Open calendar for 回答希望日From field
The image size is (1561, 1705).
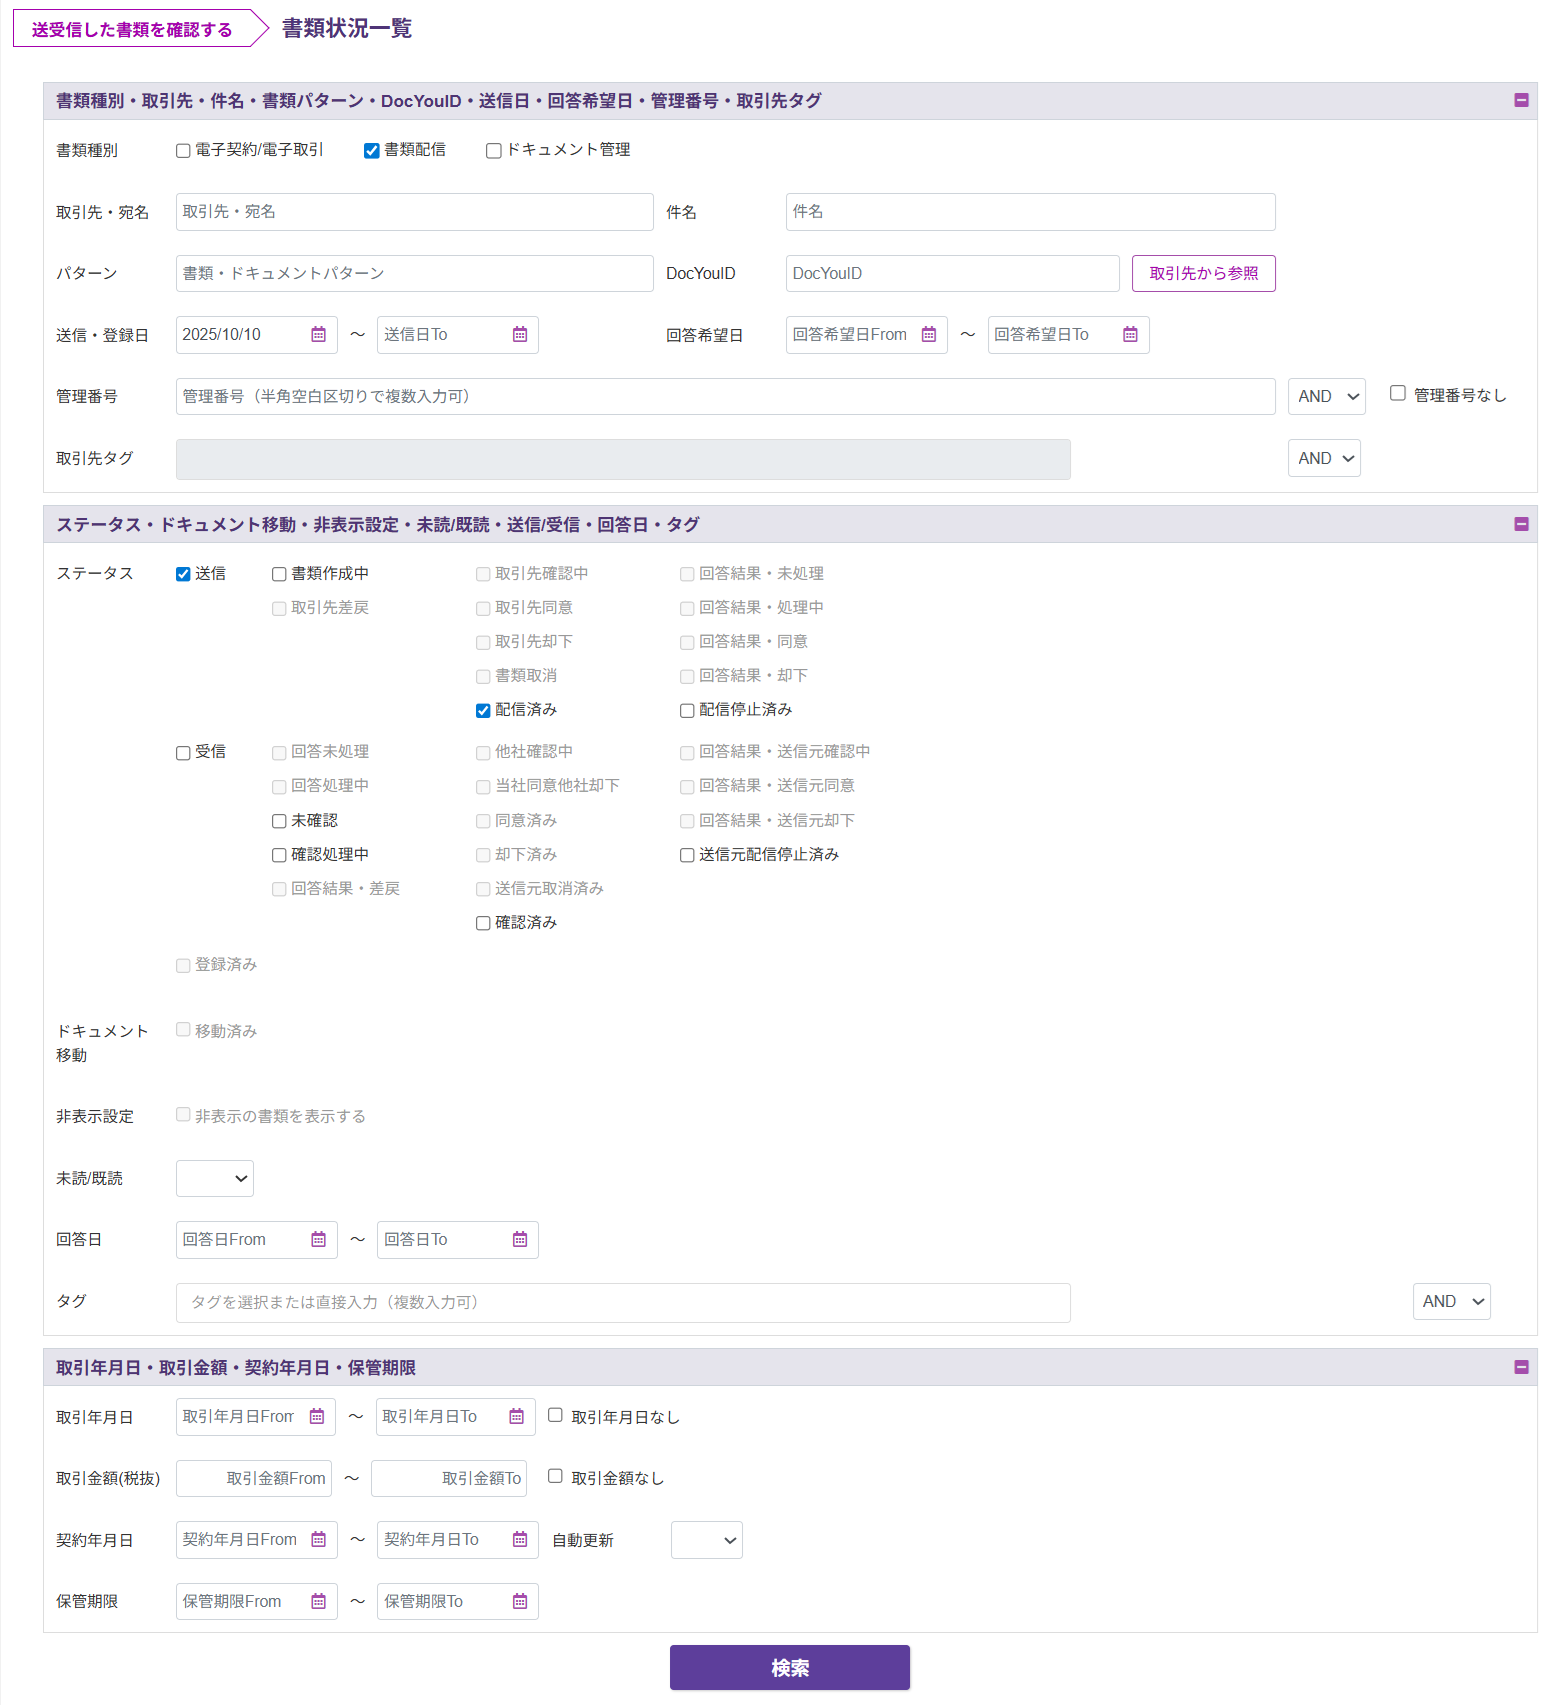[x=928, y=335]
